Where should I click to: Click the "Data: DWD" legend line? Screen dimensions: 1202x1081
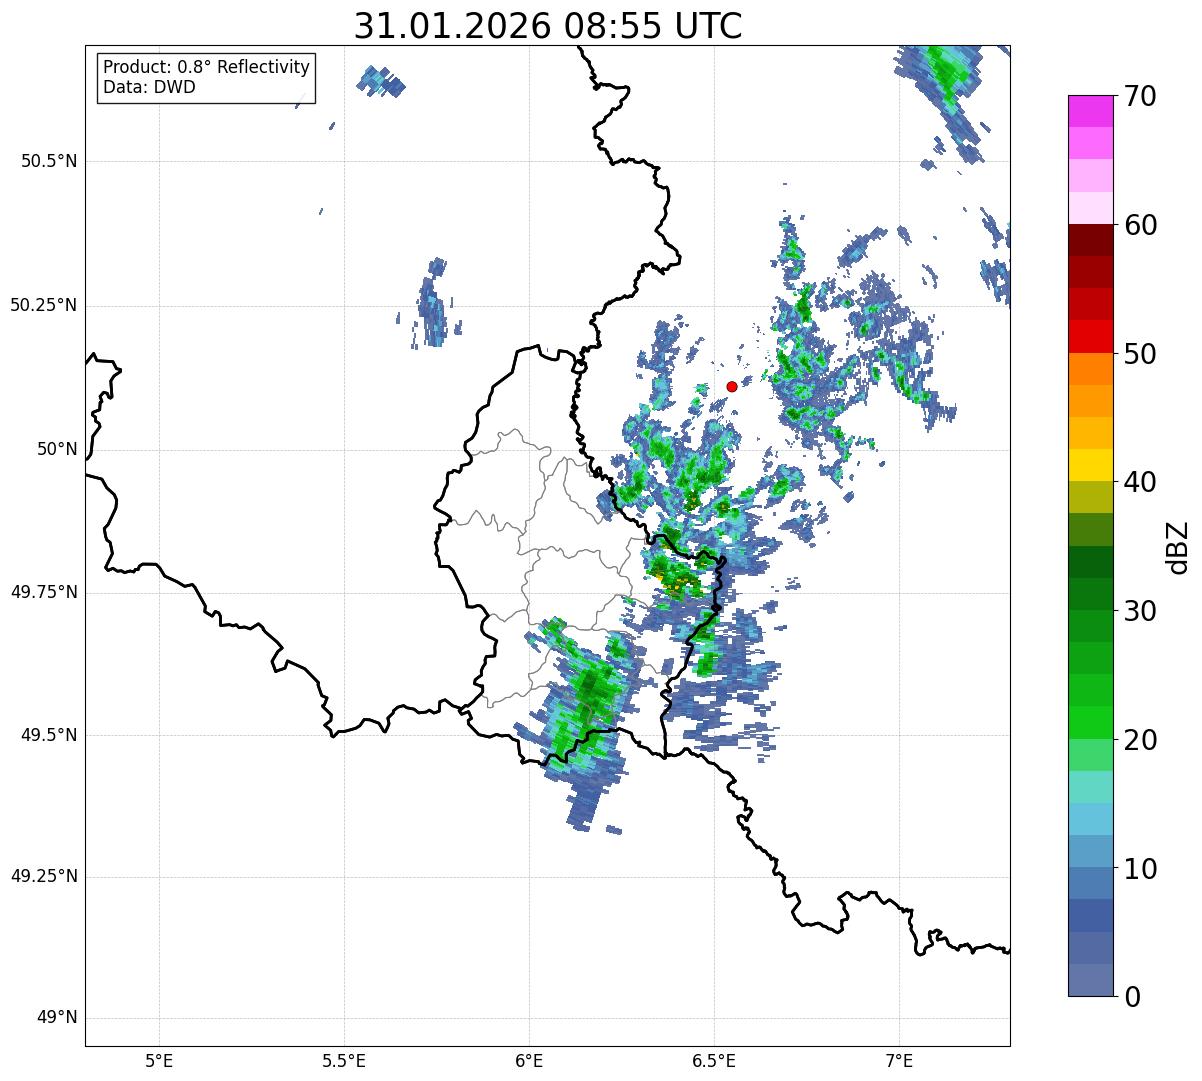point(149,87)
